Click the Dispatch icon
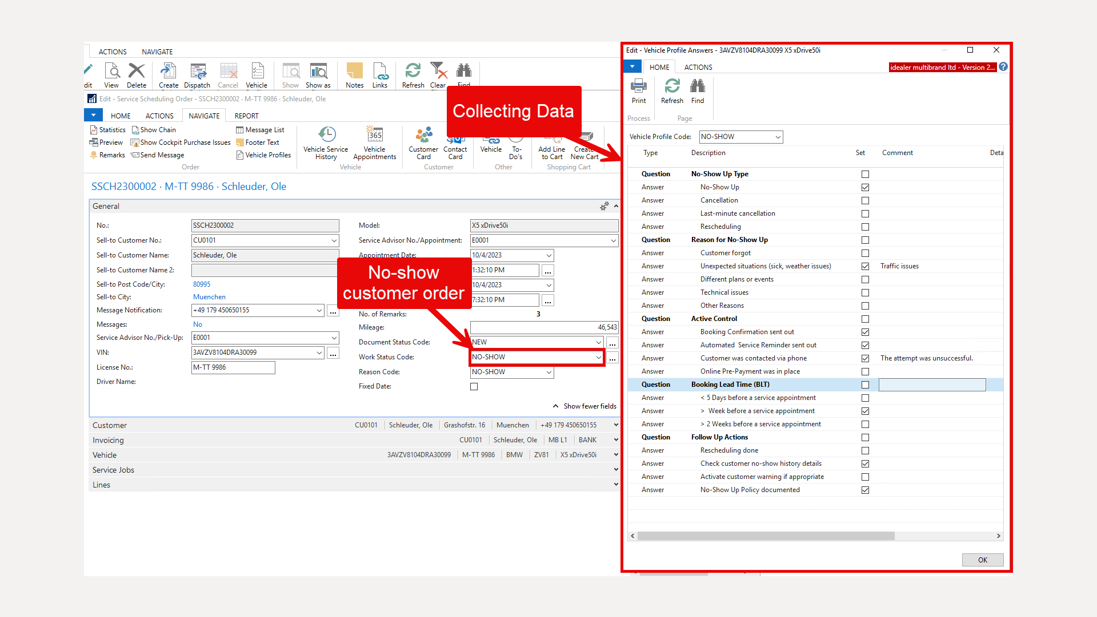The image size is (1097, 617). (197, 73)
